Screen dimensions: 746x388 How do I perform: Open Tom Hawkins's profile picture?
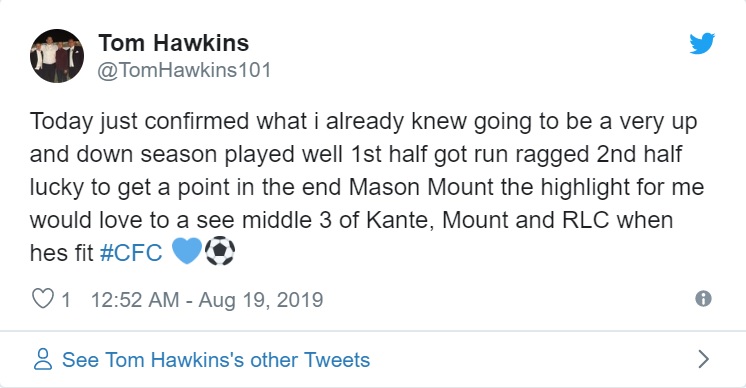point(57,56)
